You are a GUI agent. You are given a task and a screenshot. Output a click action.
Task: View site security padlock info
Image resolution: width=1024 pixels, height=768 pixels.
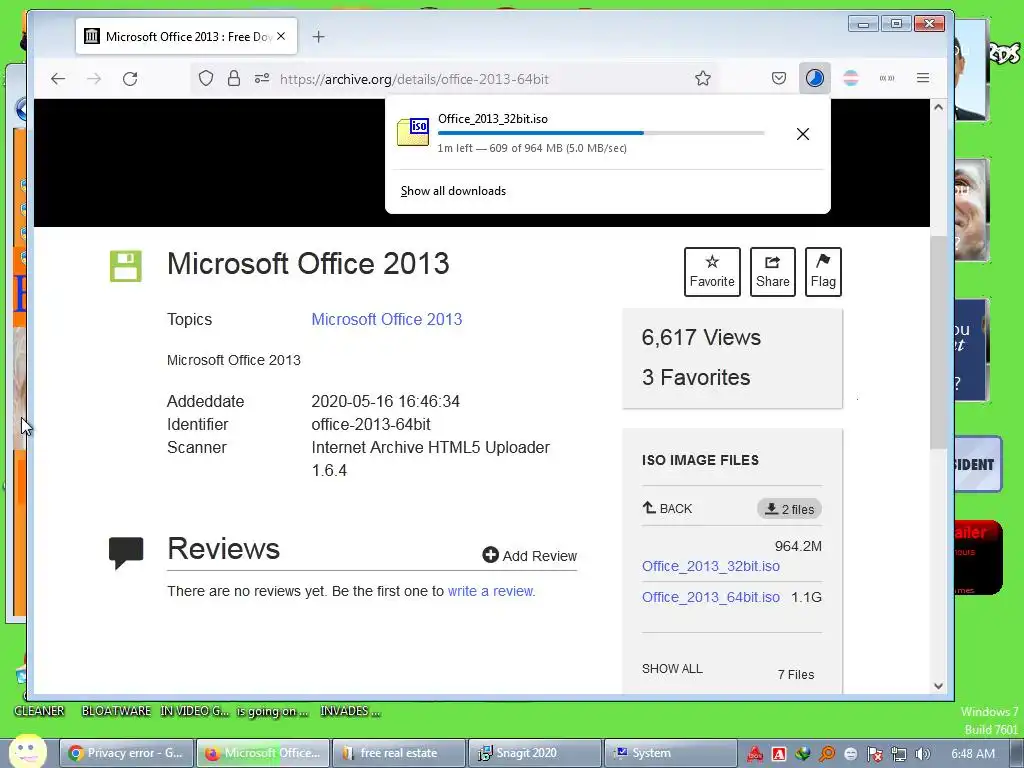pos(234,79)
